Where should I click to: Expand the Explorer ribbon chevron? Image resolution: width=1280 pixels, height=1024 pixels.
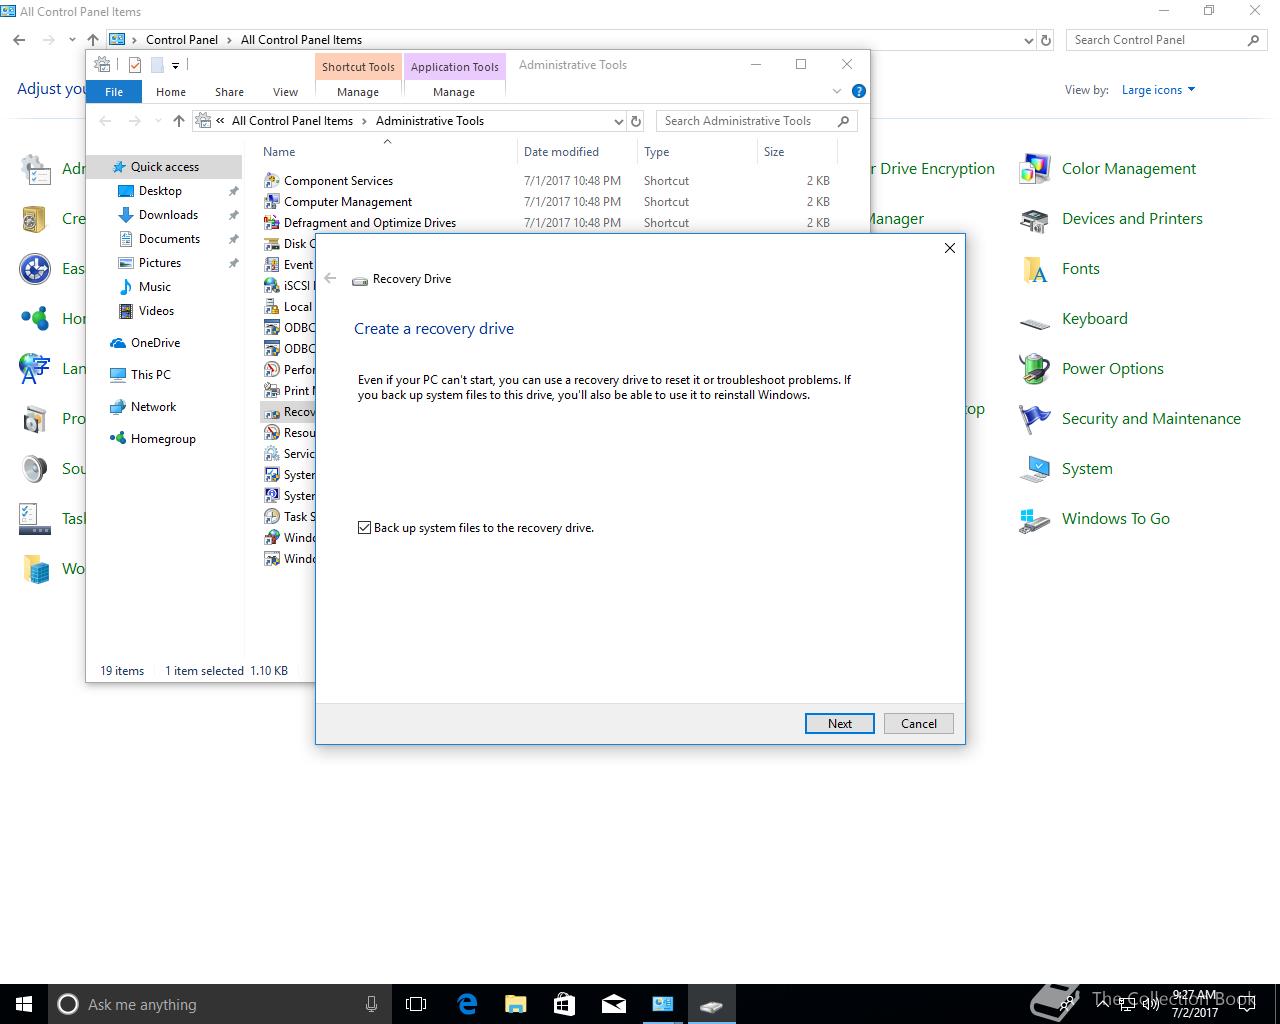[x=837, y=91]
